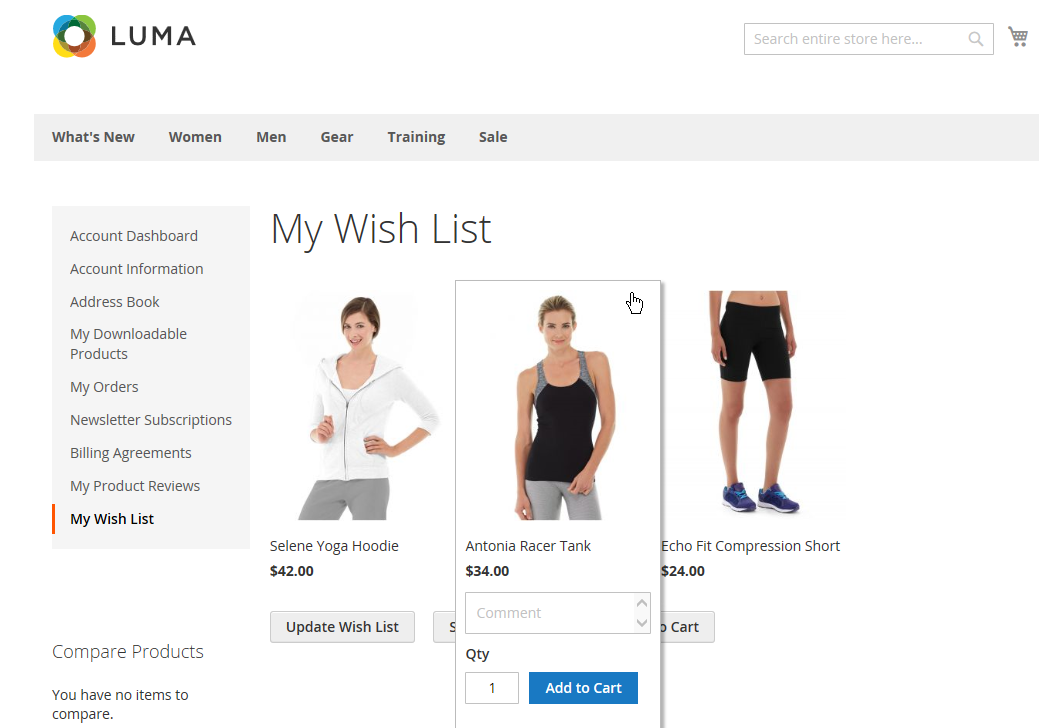The width and height of the screenshot is (1039, 728).
Task: Click the search magnifier icon
Action: tap(975, 39)
